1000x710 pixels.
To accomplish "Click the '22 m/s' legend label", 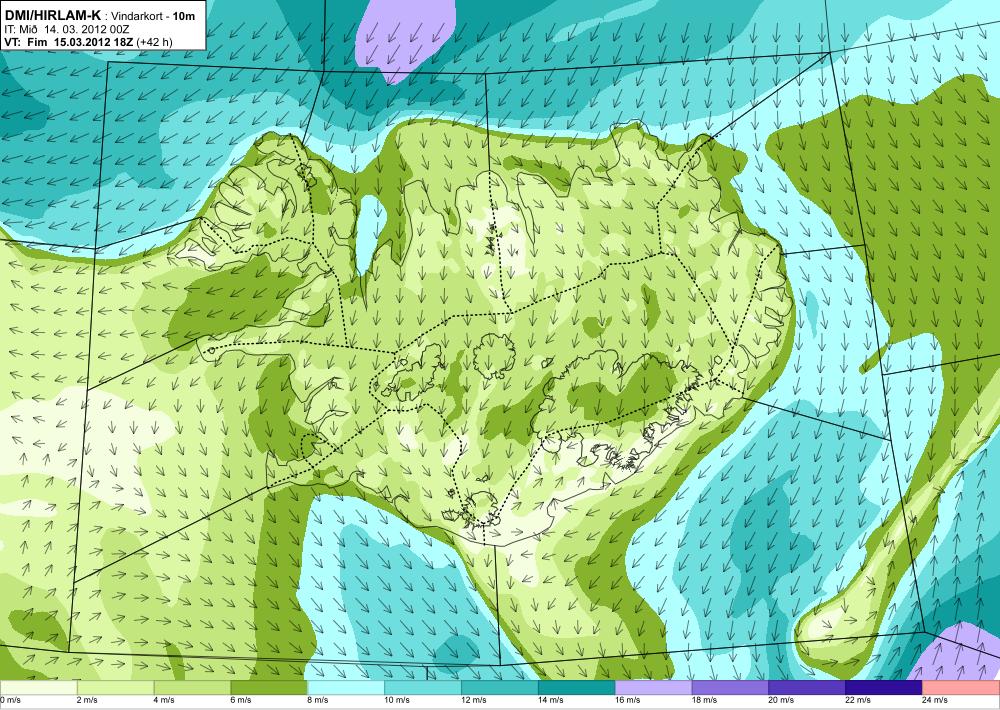I will pos(858,700).
